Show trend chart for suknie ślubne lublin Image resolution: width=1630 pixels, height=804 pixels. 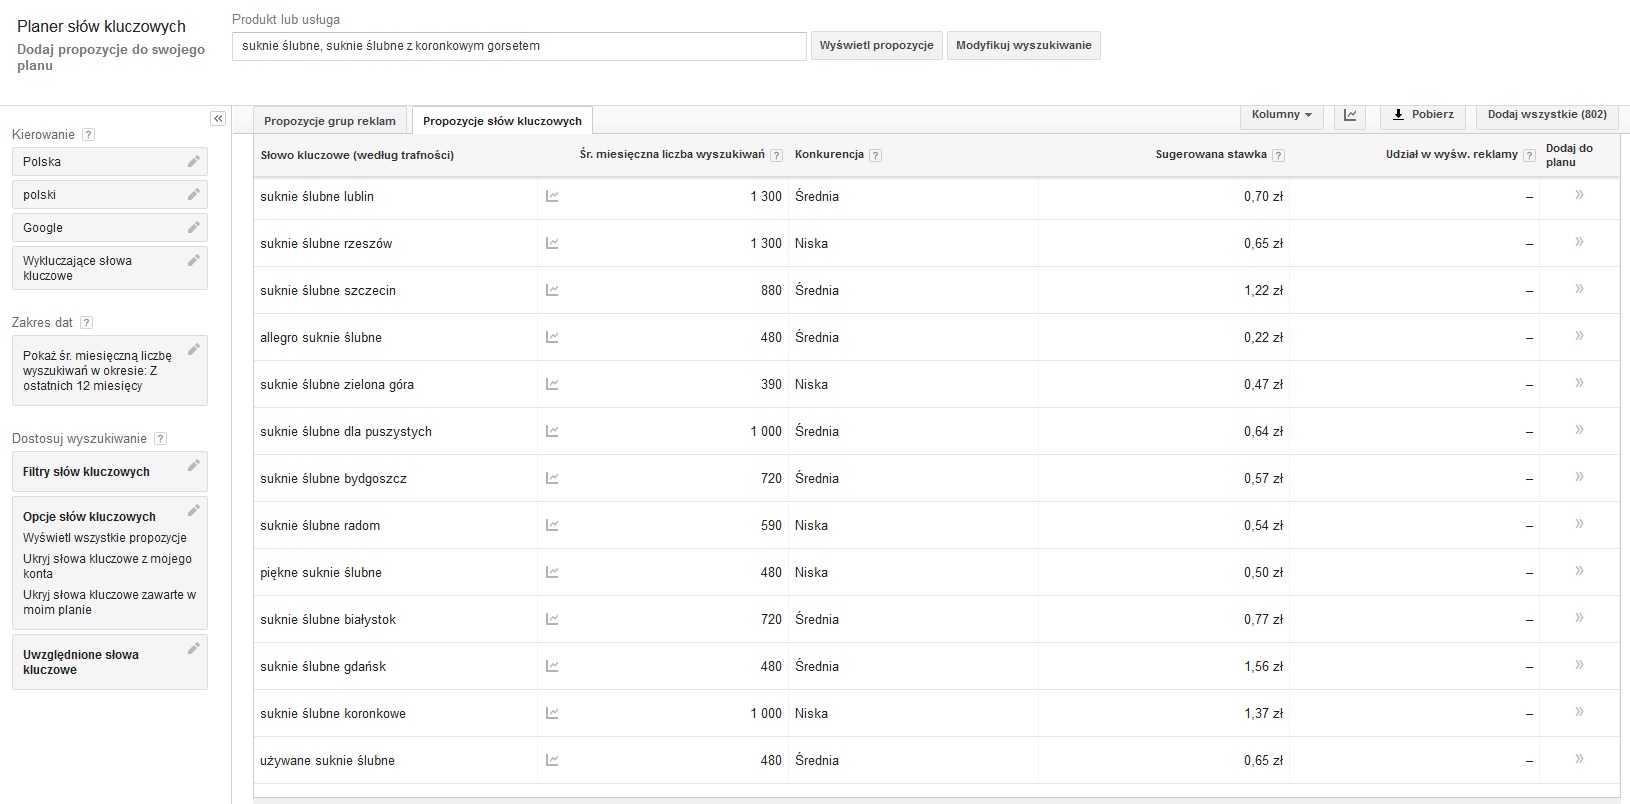[552, 196]
